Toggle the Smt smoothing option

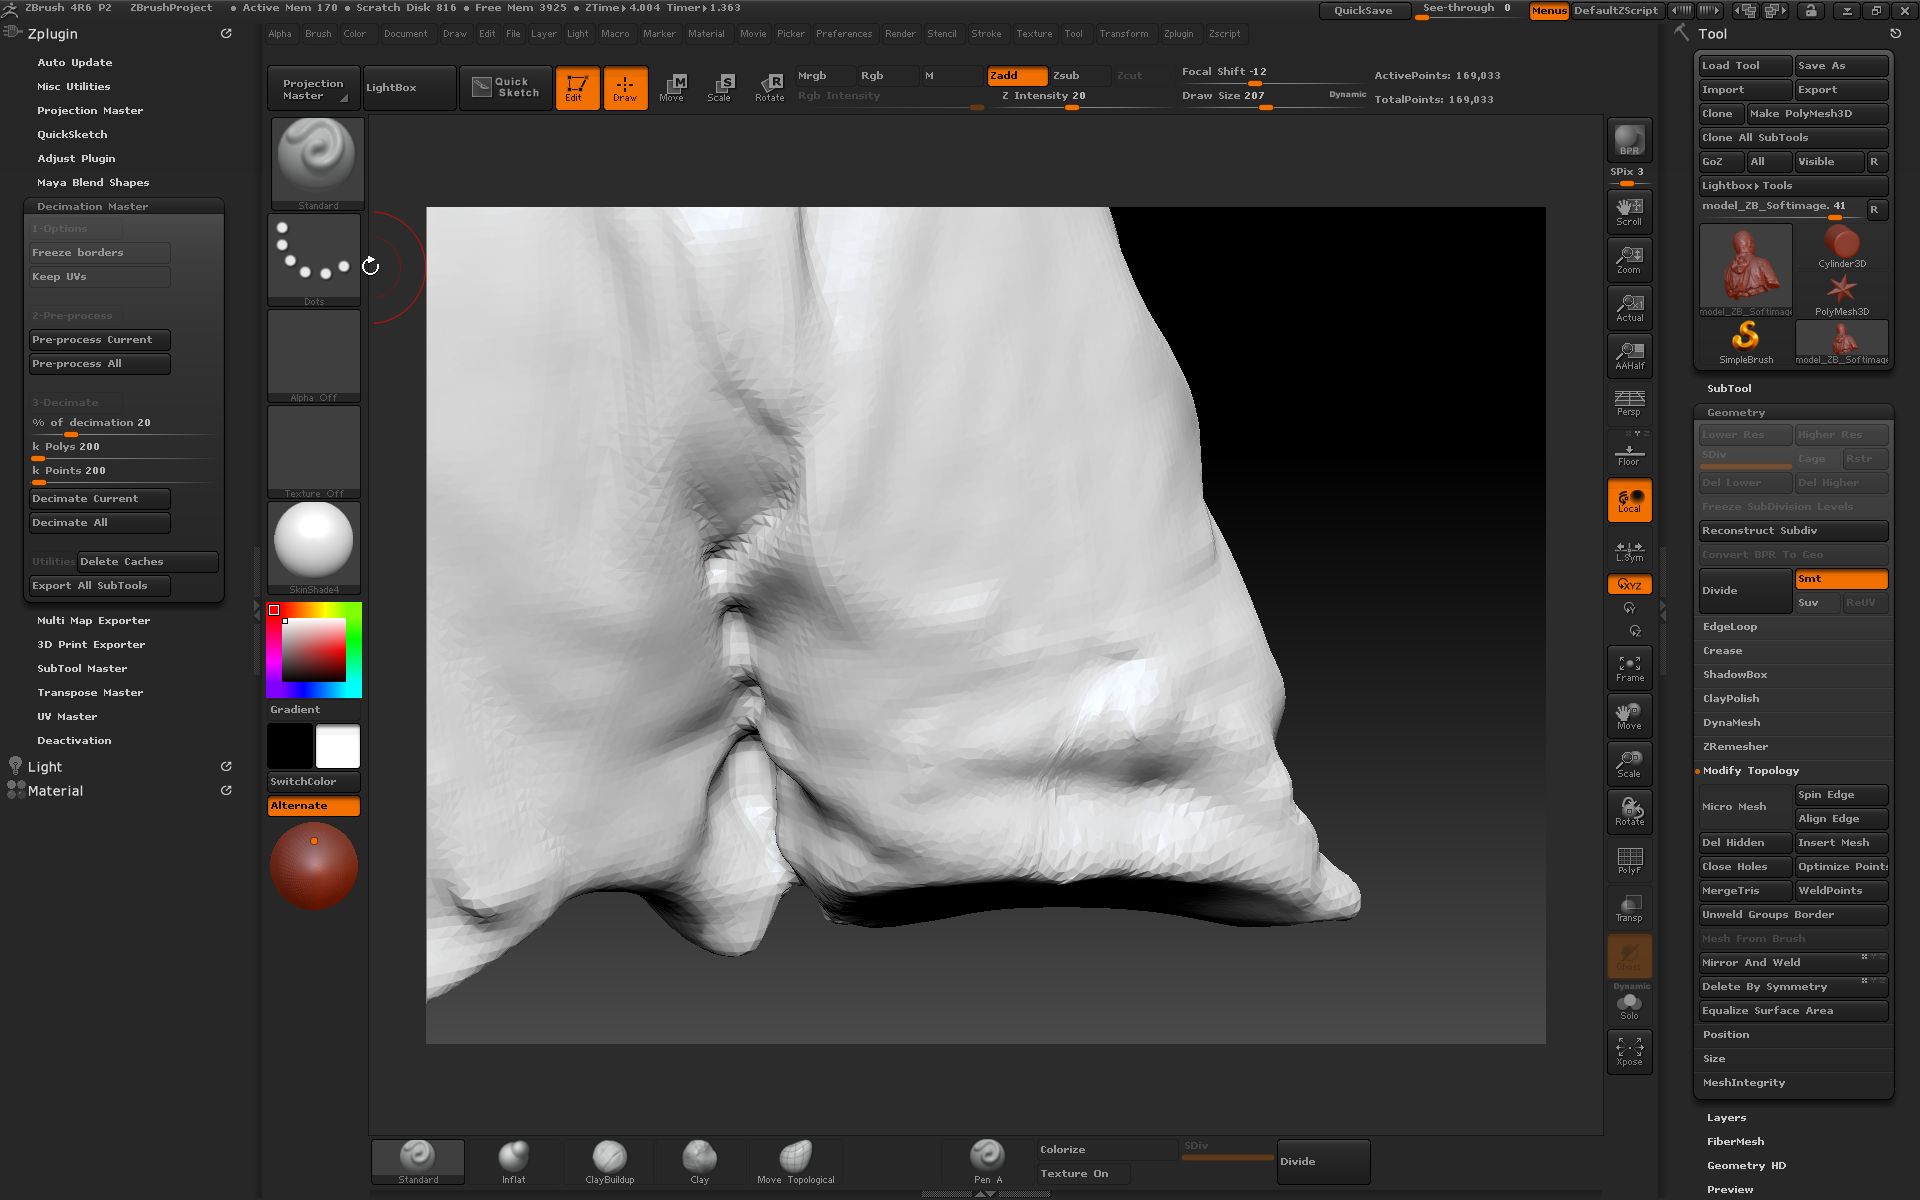click(1841, 579)
